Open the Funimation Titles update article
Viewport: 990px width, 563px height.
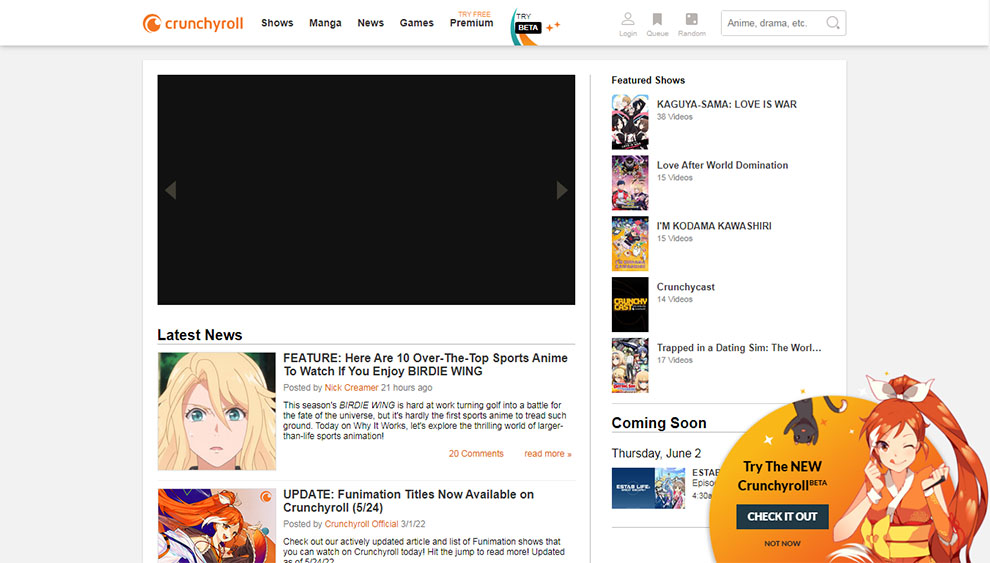click(409, 501)
